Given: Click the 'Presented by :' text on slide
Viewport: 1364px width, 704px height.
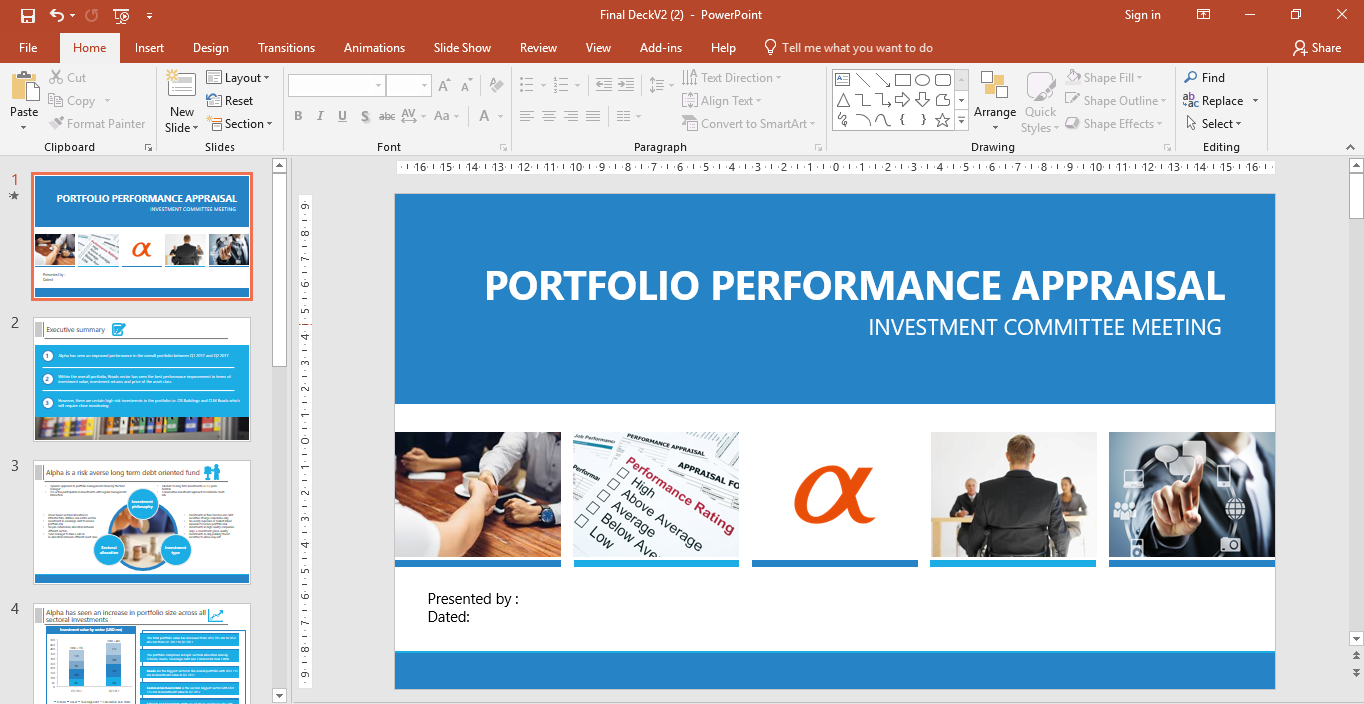Looking at the screenshot, I should click(x=472, y=599).
